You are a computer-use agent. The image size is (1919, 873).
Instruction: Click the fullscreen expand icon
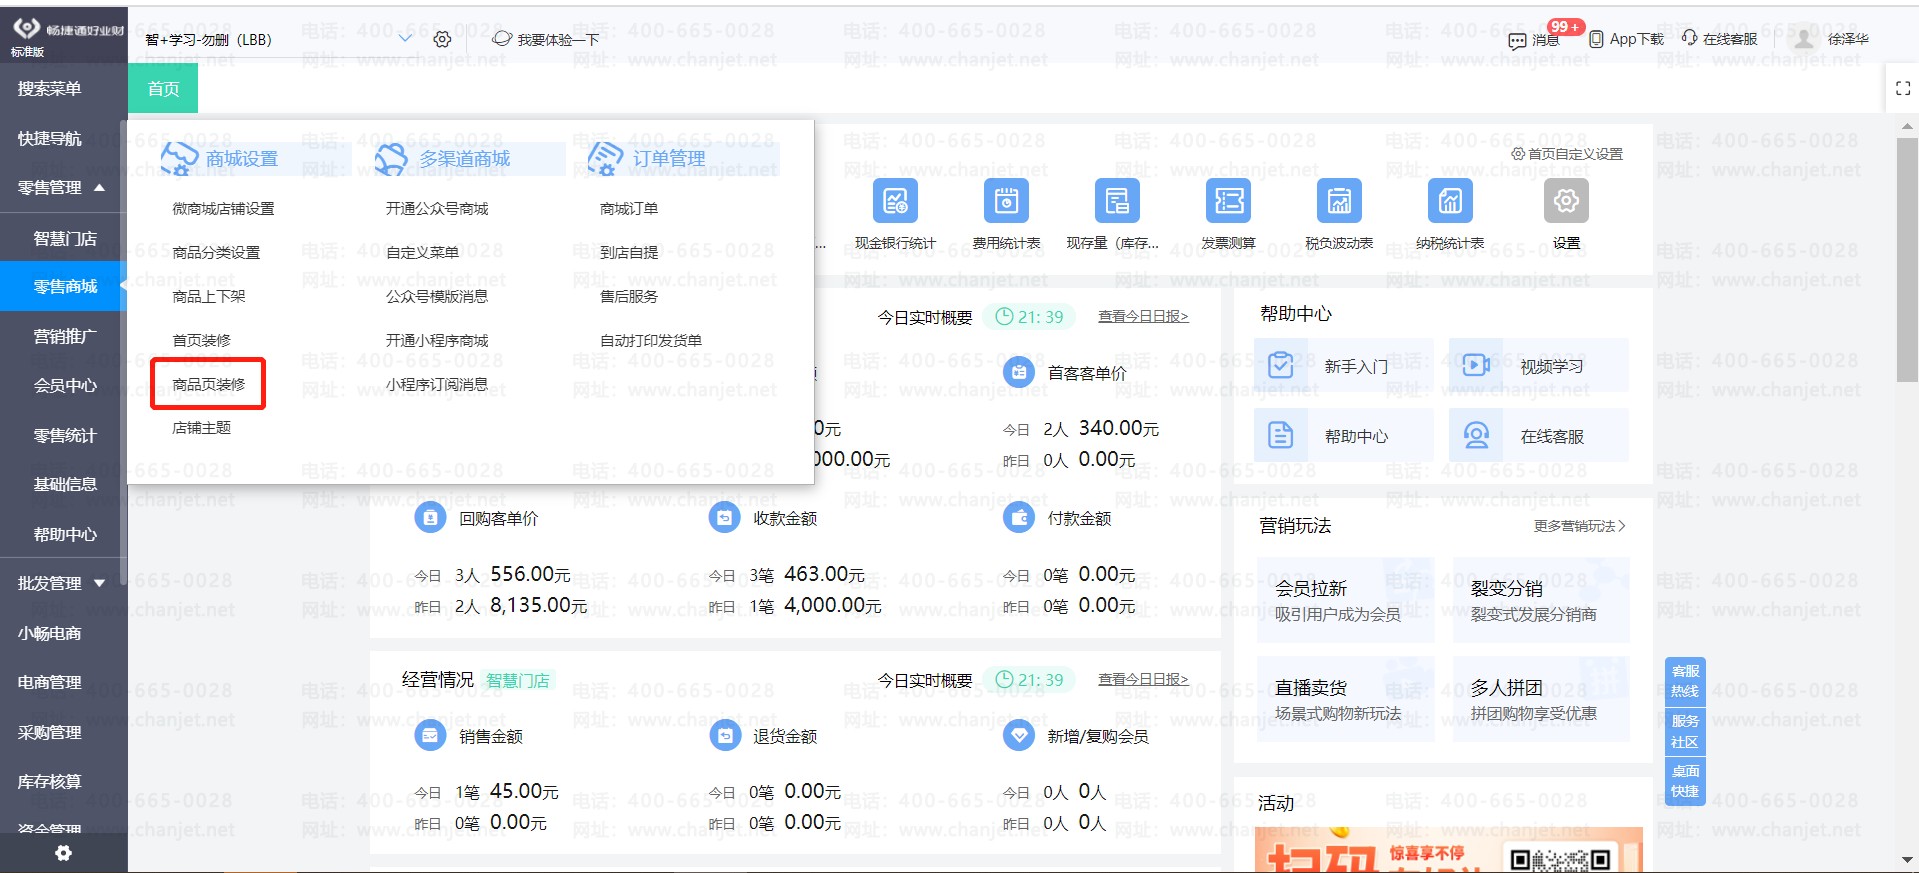click(x=1902, y=88)
